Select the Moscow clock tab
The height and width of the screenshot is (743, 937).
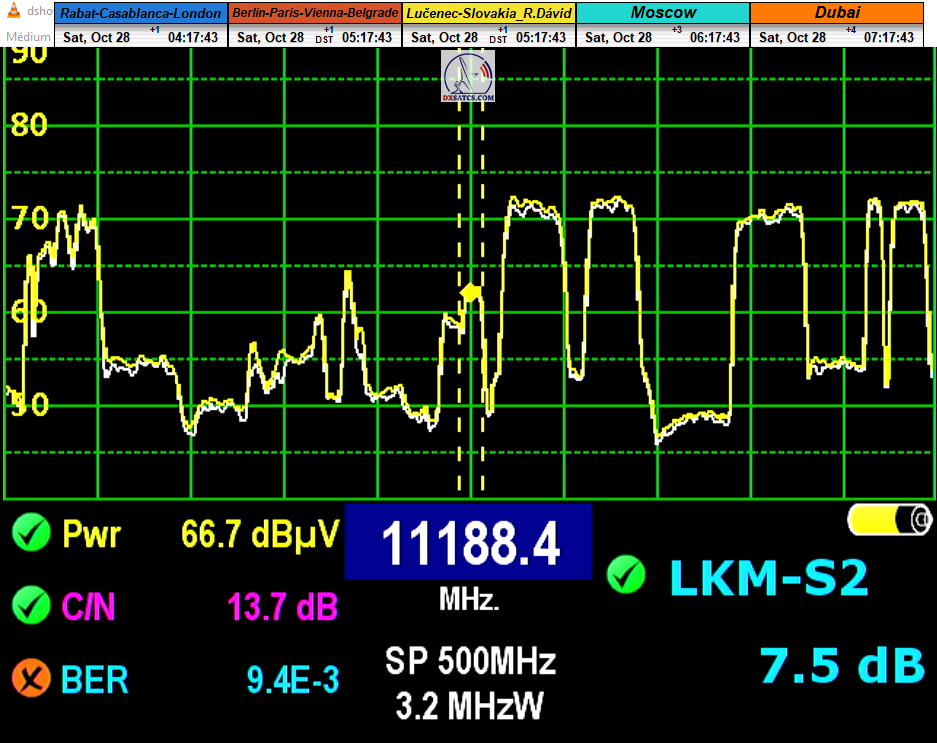coord(663,14)
